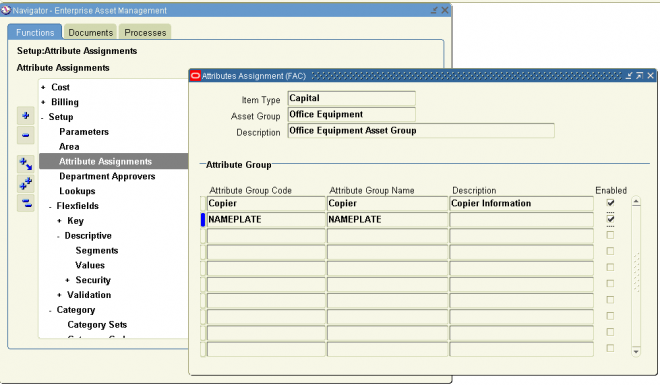Screen dimensions: 660x385
Task: Open Department Approvers in Navigator
Action: click(x=107, y=176)
